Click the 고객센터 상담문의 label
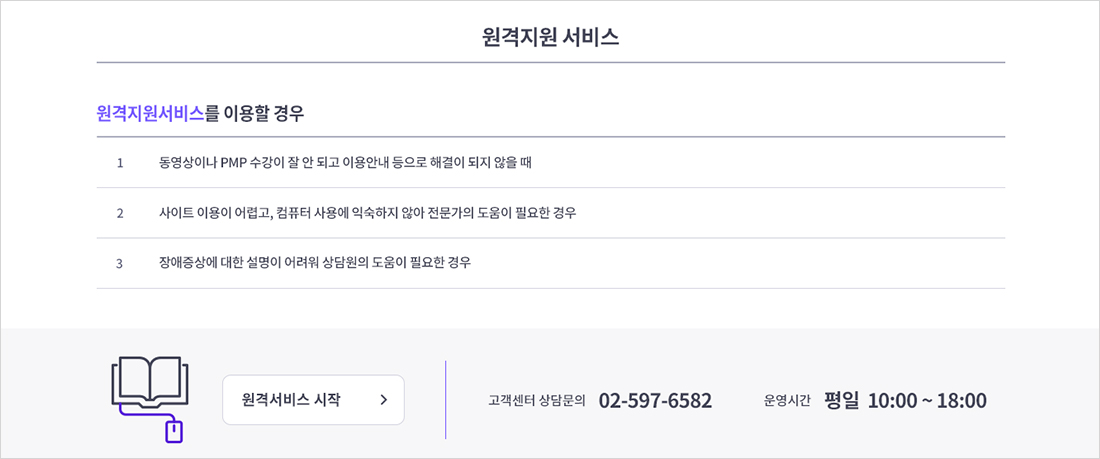This screenshot has width=1100, height=459. [x=536, y=401]
